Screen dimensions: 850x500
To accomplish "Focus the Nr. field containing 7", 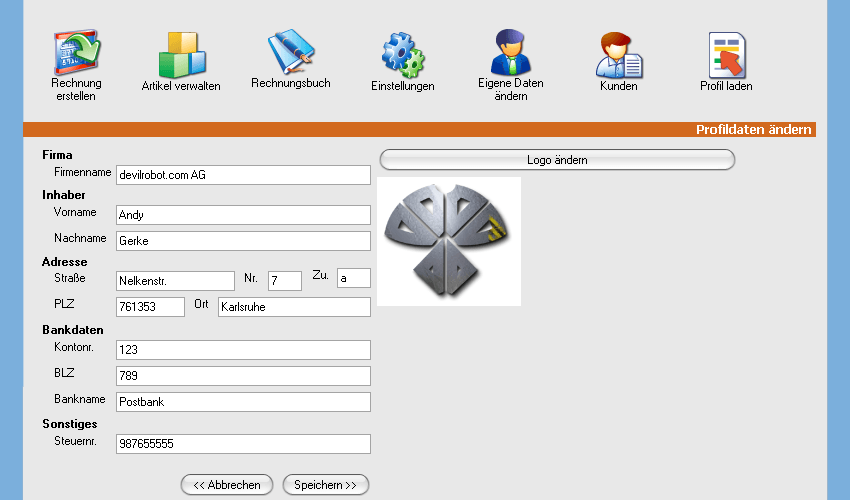I will pos(285,281).
